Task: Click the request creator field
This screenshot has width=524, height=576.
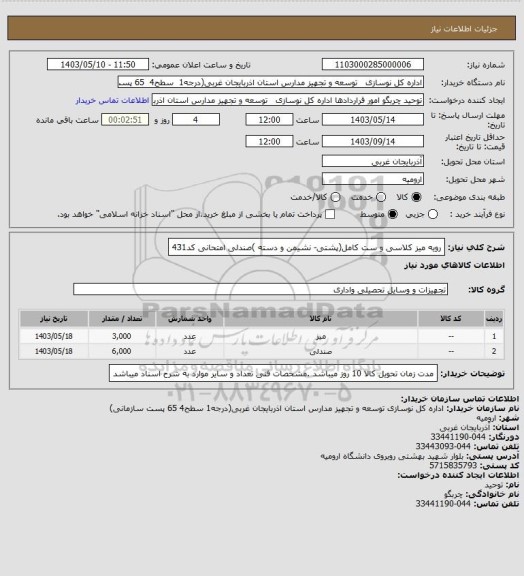Action: (288, 100)
